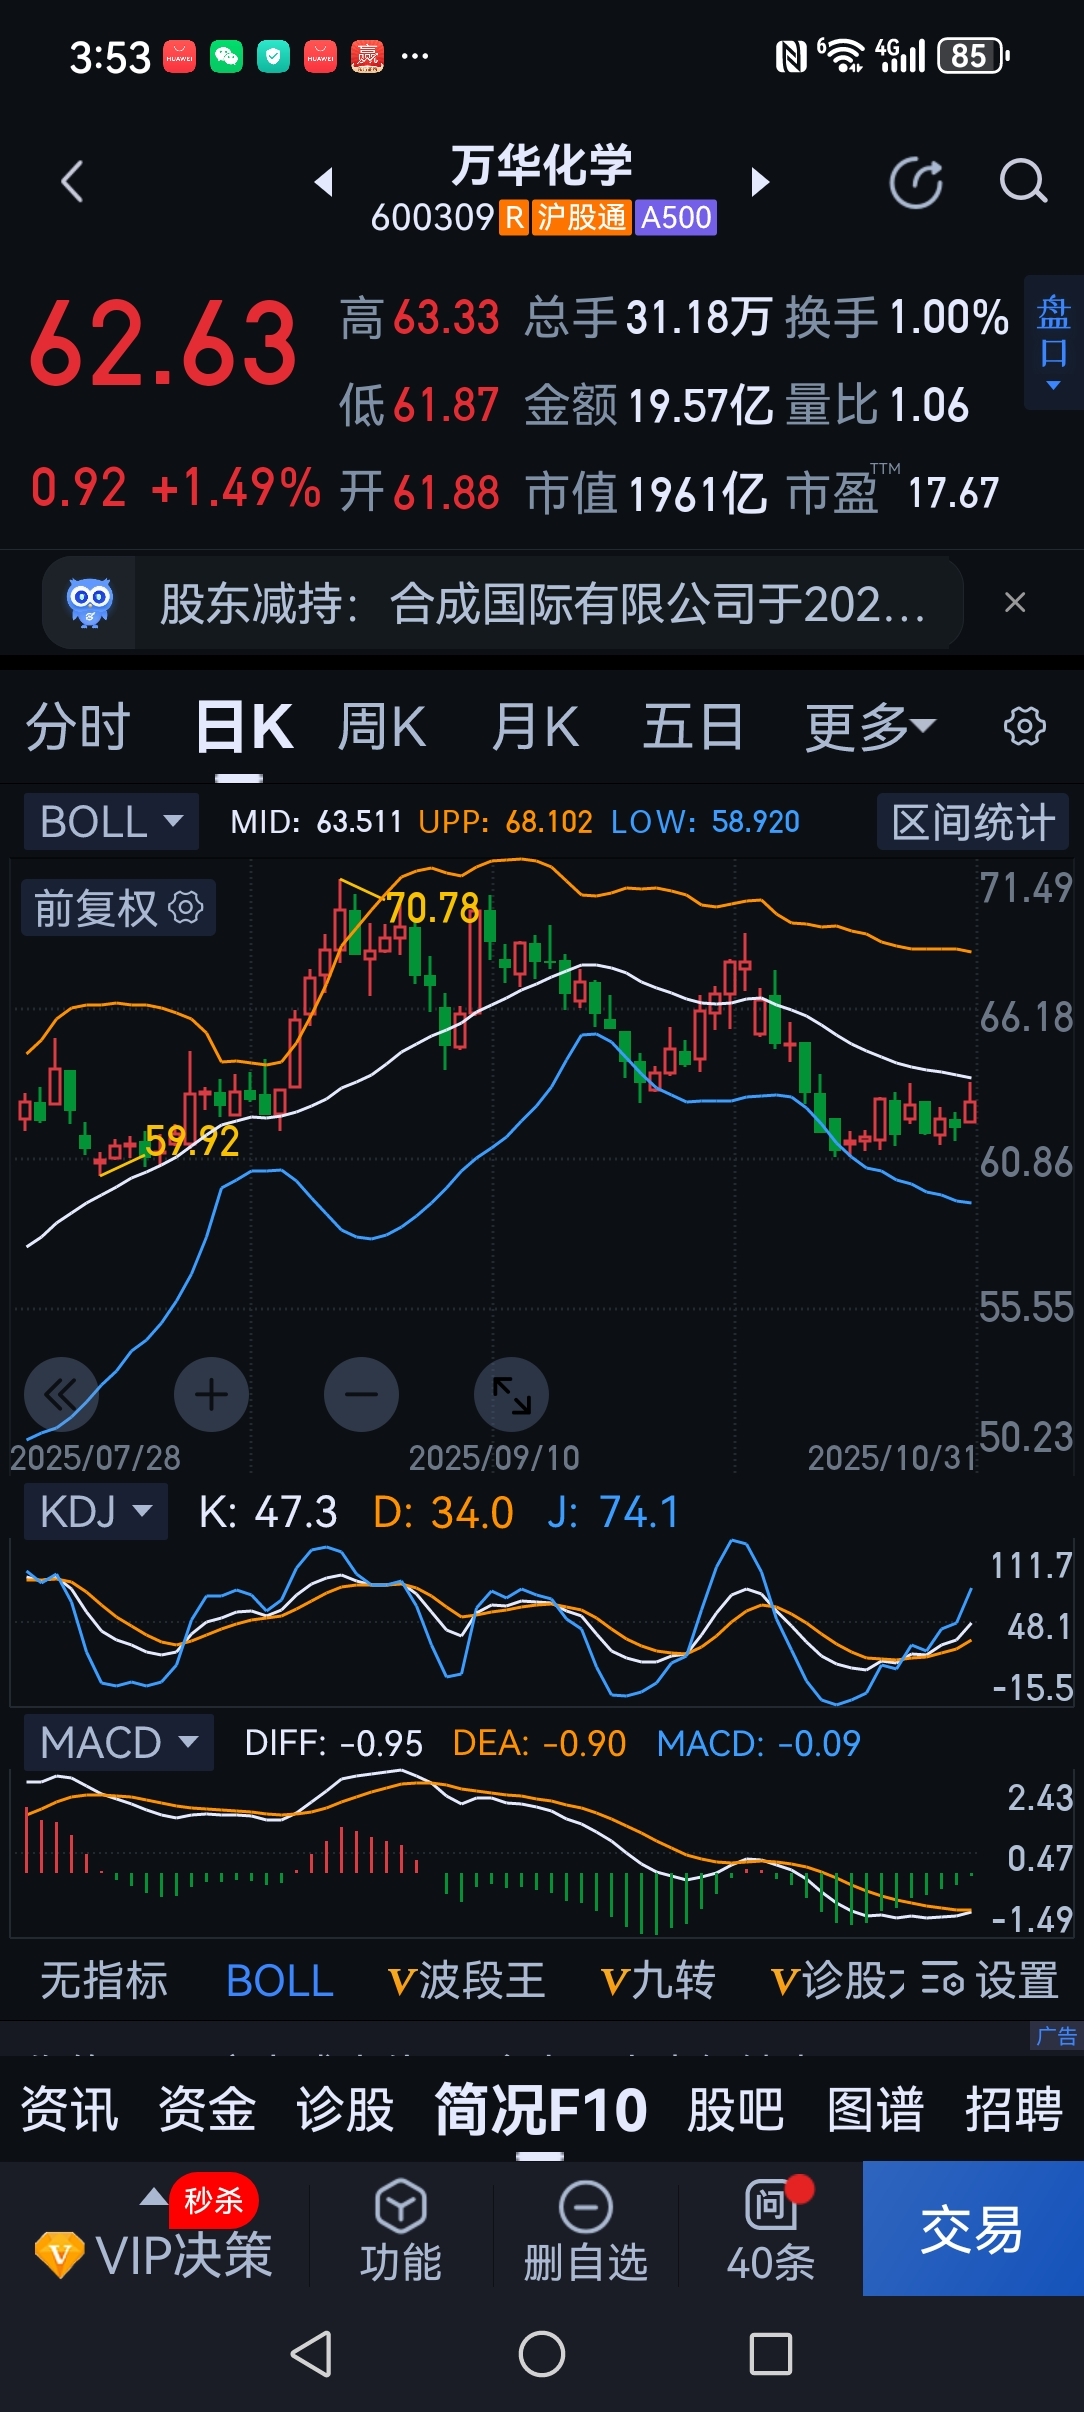Open the 诊股 bottom tab
The width and height of the screenshot is (1084, 2412).
pos(346,2110)
